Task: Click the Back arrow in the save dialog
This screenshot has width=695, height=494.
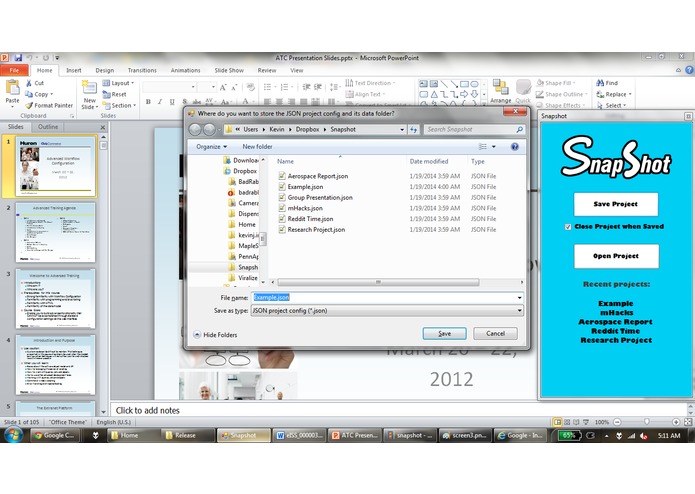Action: pyautogui.click(x=195, y=129)
